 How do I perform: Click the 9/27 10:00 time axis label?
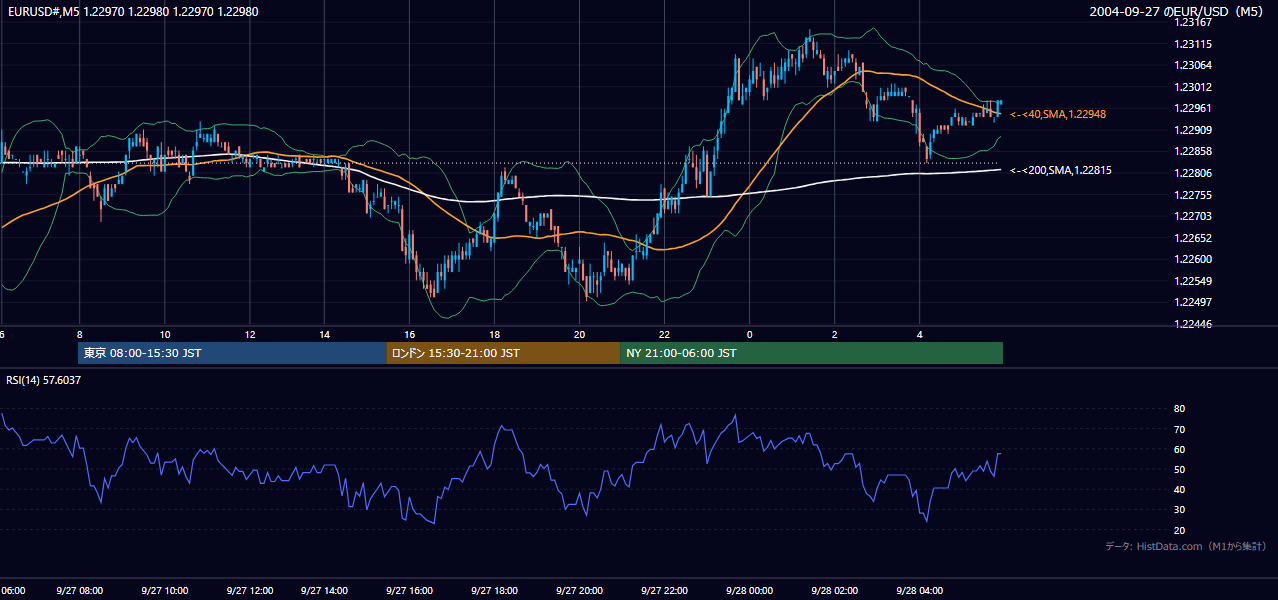click(165, 591)
